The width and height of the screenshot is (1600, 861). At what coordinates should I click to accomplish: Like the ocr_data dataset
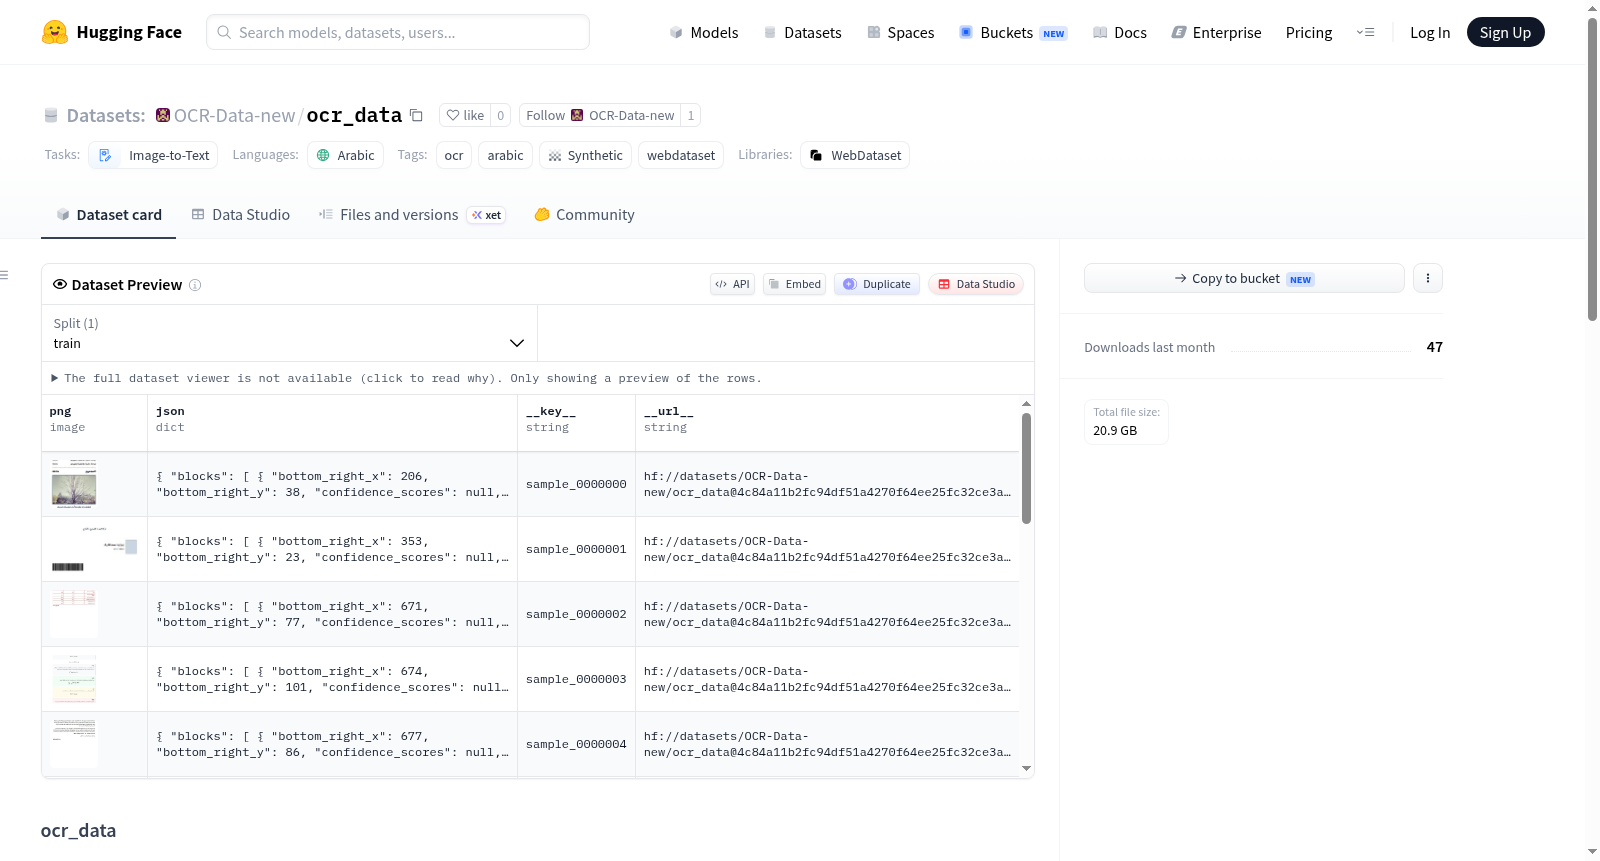(465, 115)
